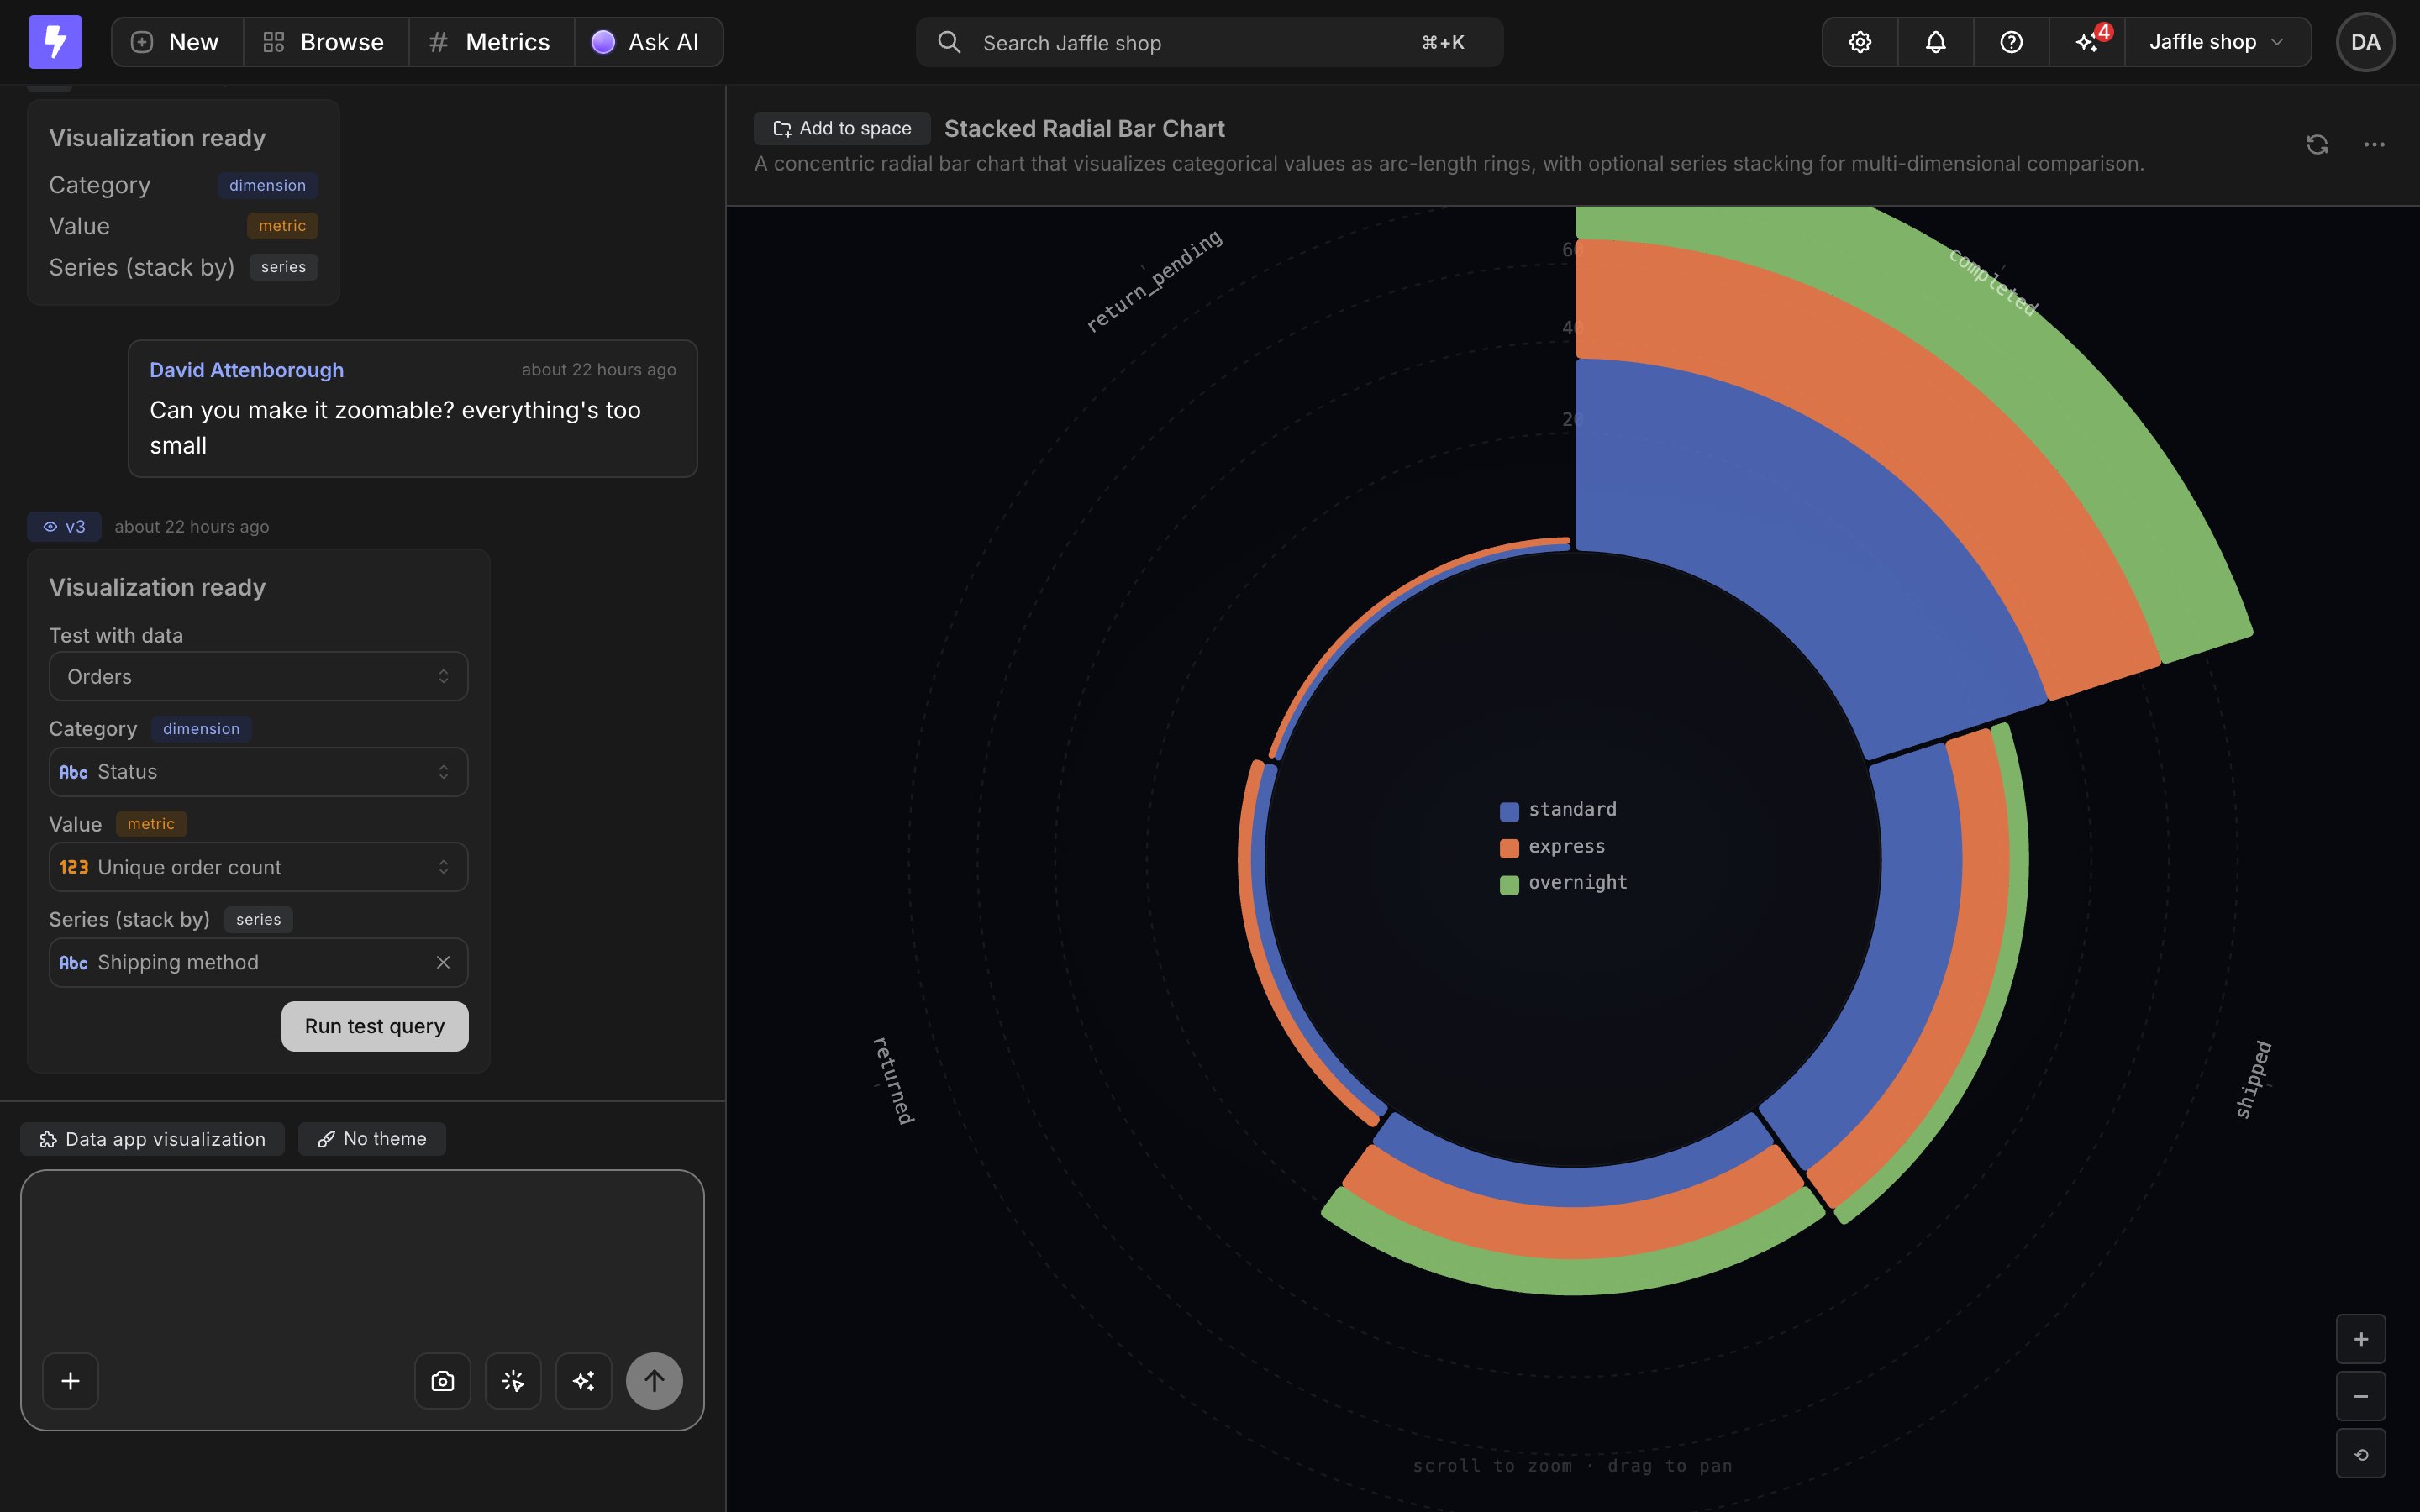This screenshot has height=1512, width=2420.
Task: Open the help question mark icon
Action: [2011, 42]
